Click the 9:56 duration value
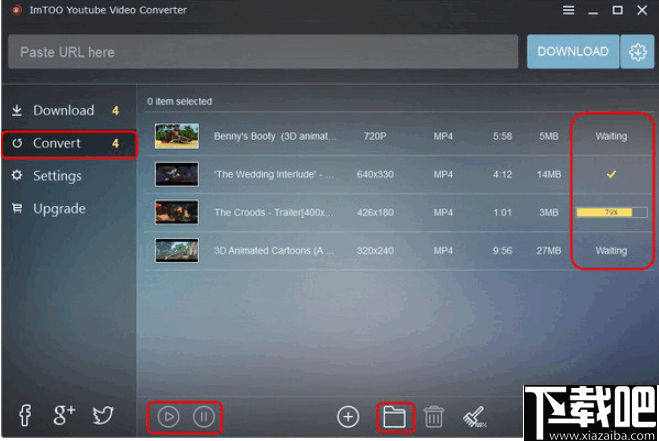 coord(502,251)
